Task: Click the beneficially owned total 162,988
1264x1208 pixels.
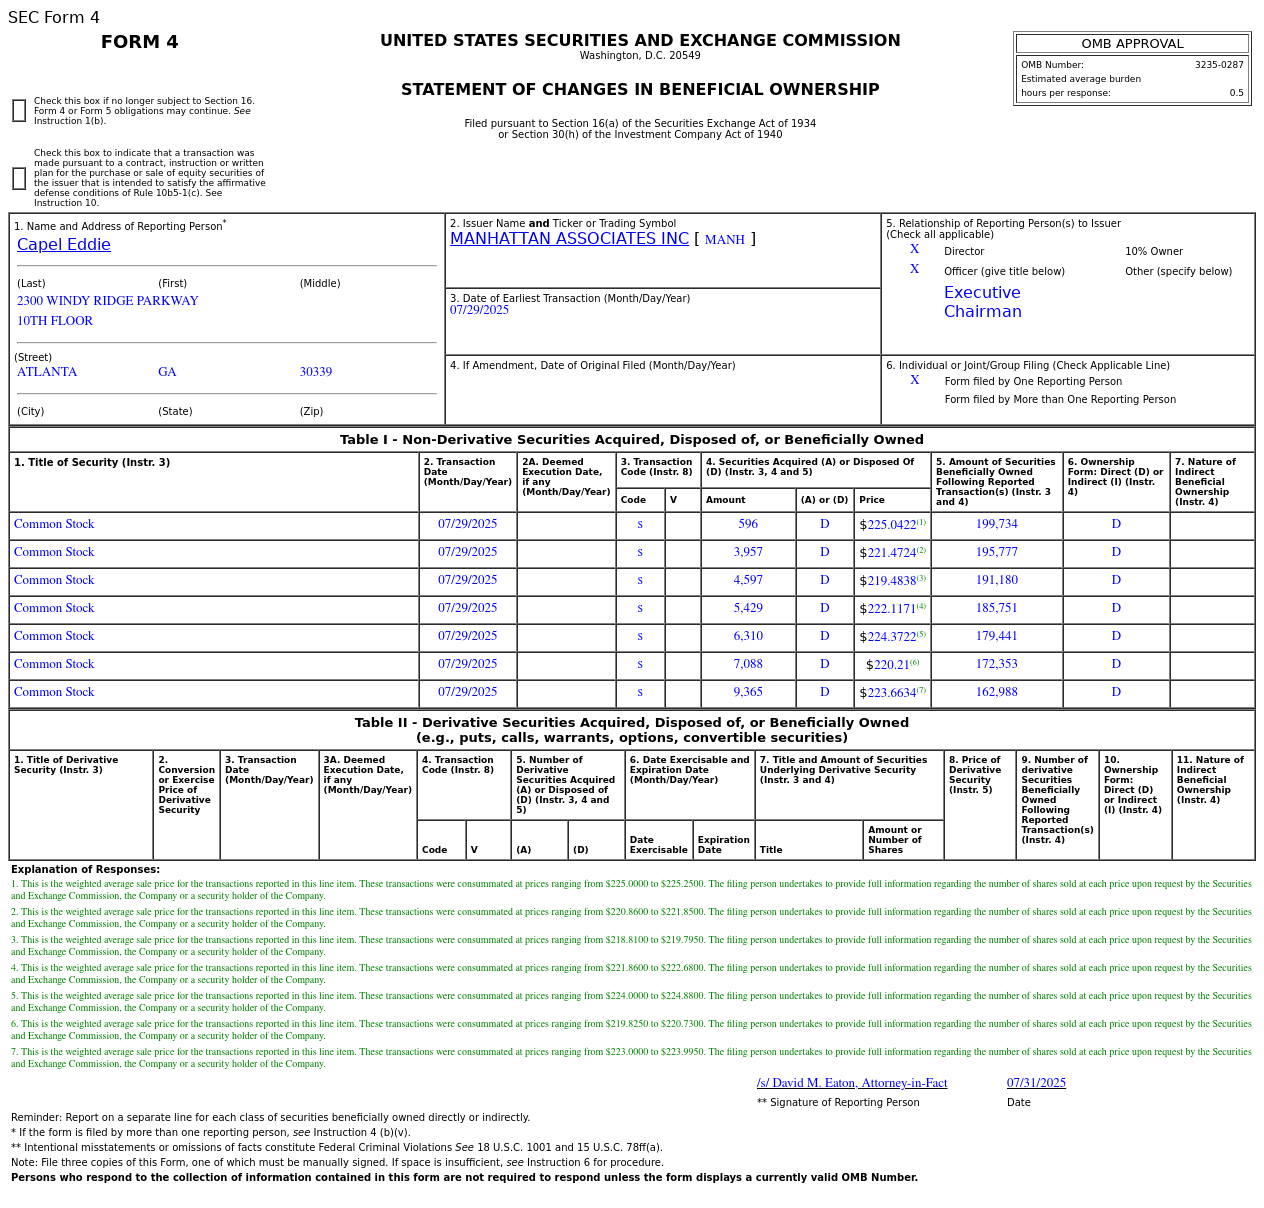Action: 997,692
